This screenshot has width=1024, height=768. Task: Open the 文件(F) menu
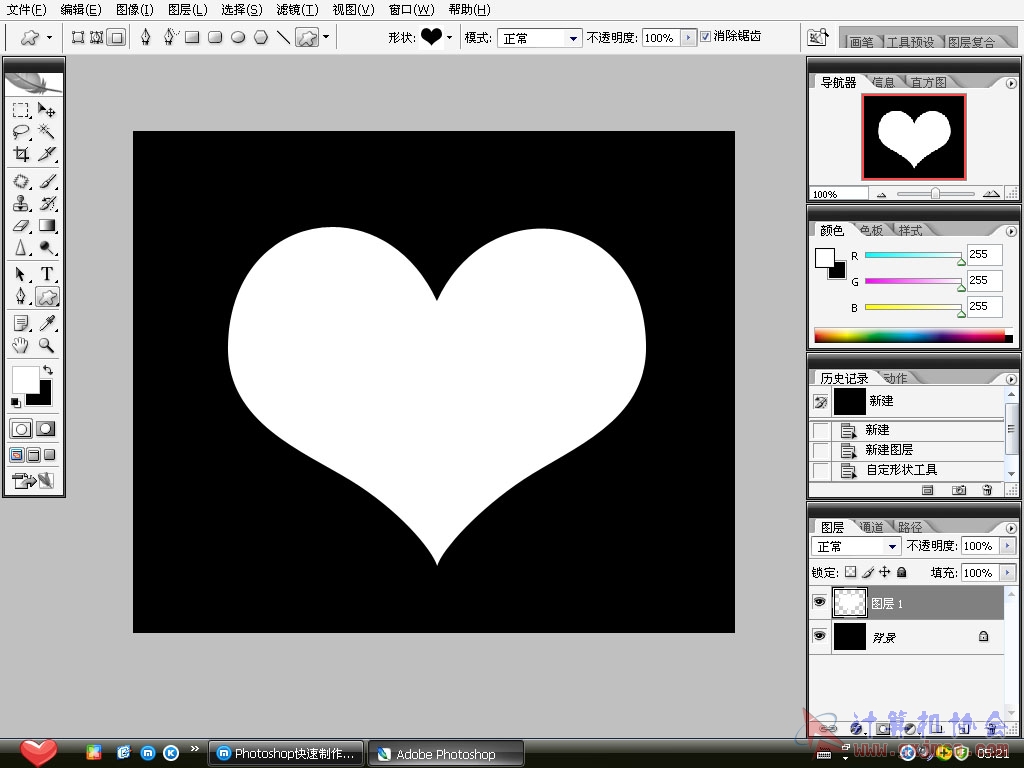click(27, 10)
